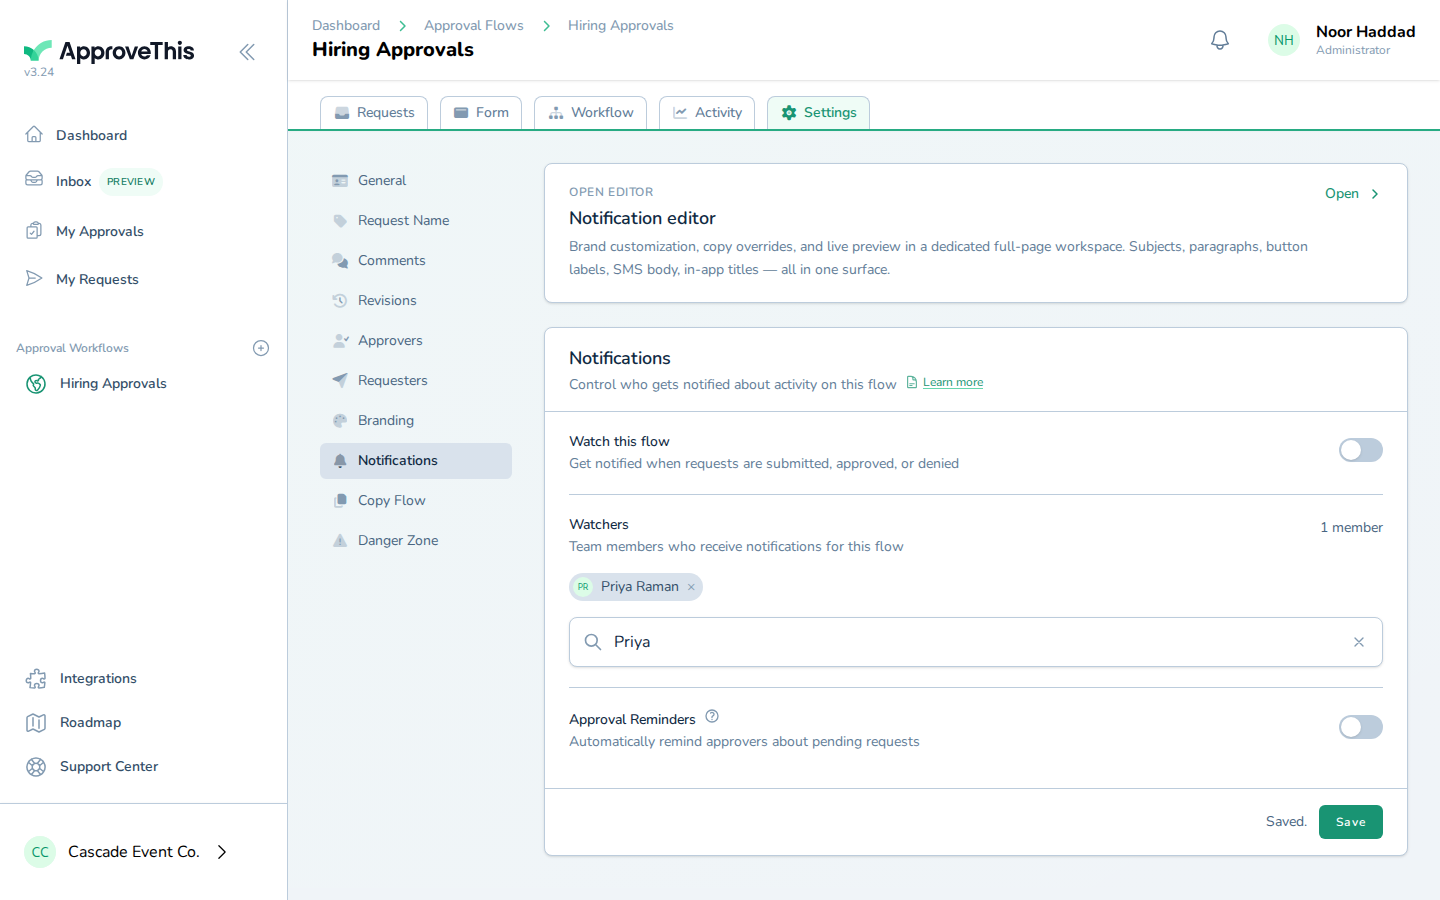Follow the Learn more link
1440x900 pixels.
952,383
